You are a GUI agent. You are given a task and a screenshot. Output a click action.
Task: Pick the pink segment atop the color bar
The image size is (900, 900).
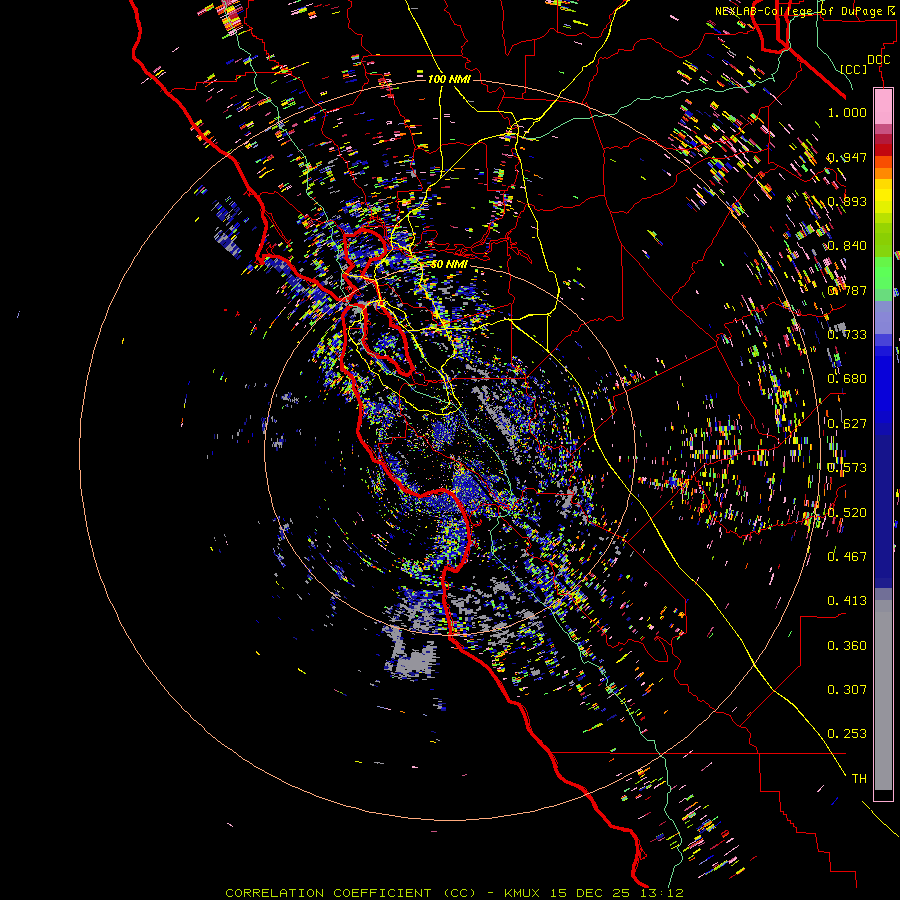(x=883, y=106)
